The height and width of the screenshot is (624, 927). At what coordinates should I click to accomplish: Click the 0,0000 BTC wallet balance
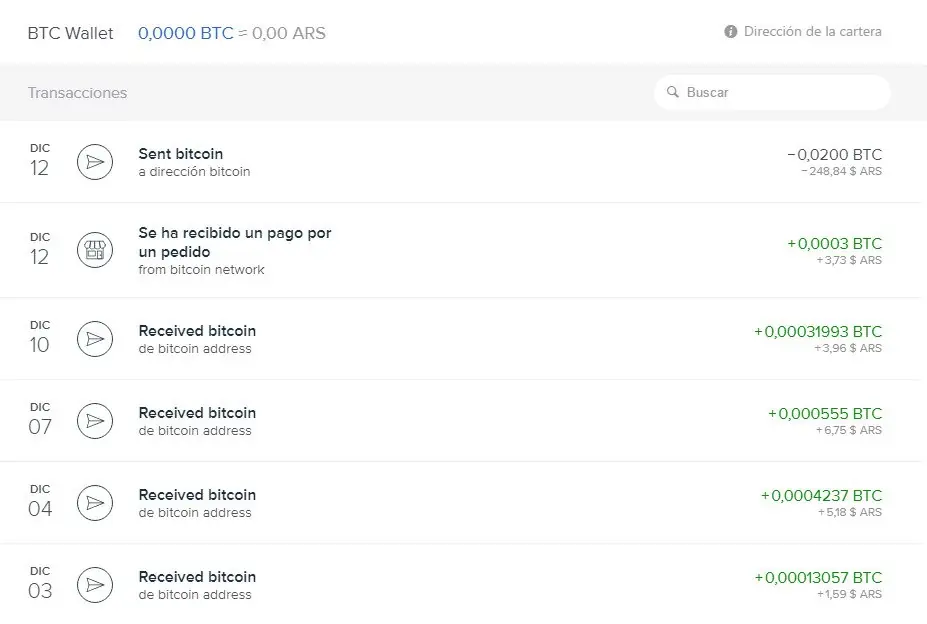coord(186,33)
